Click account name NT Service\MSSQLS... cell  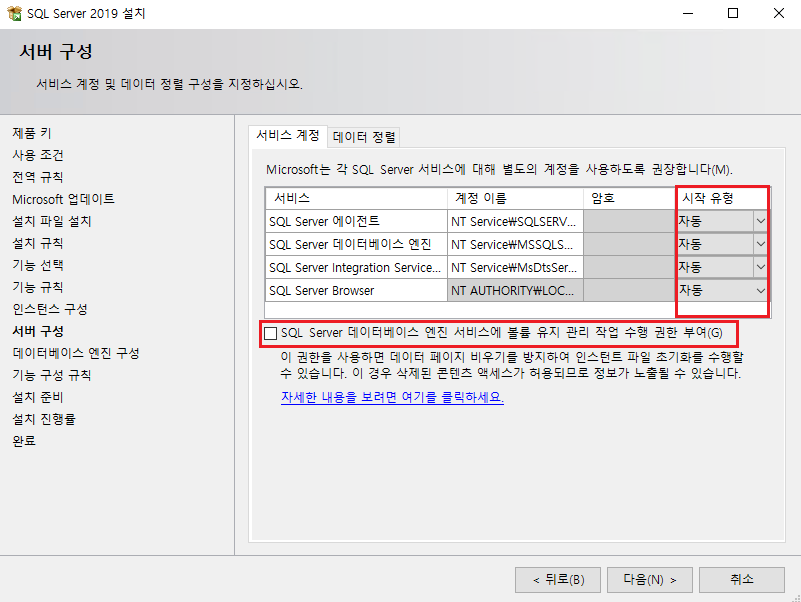click(515, 244)
